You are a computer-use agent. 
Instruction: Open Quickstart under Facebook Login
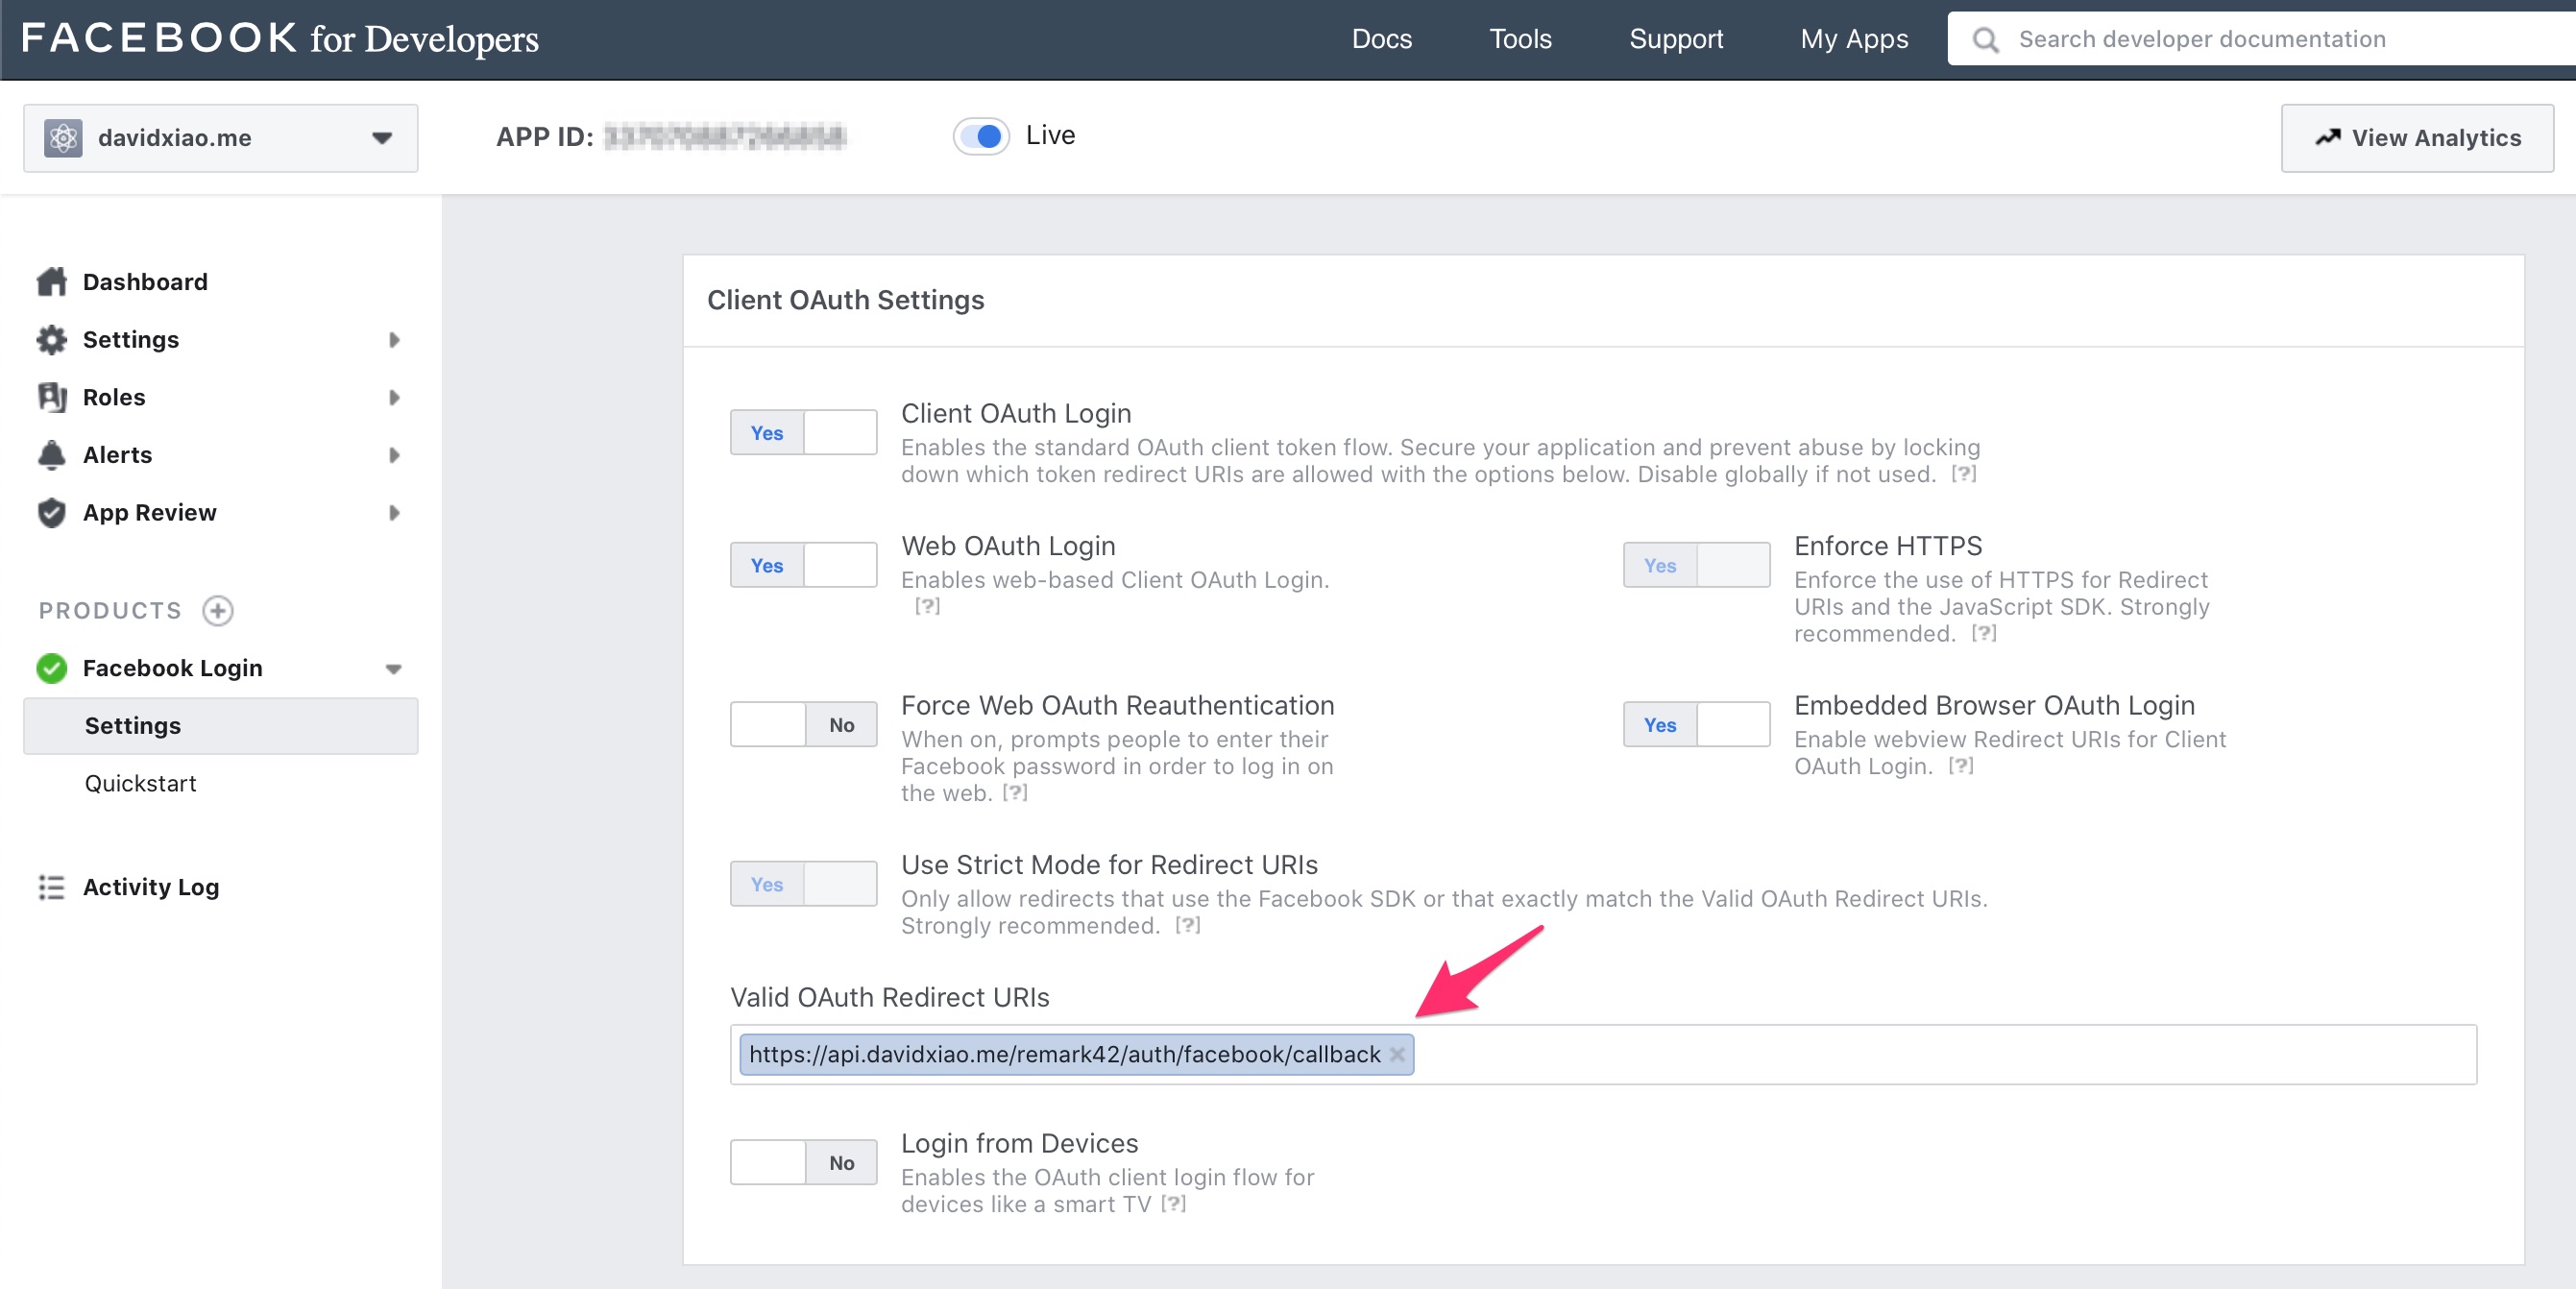tap(140, 783)
